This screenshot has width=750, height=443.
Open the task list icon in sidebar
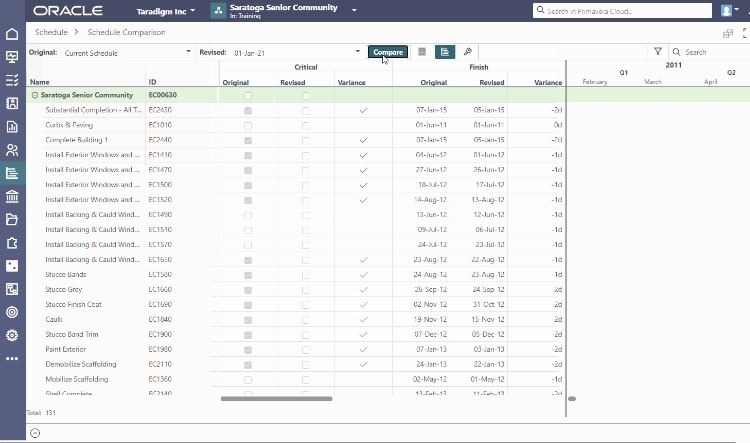(12, 80)
